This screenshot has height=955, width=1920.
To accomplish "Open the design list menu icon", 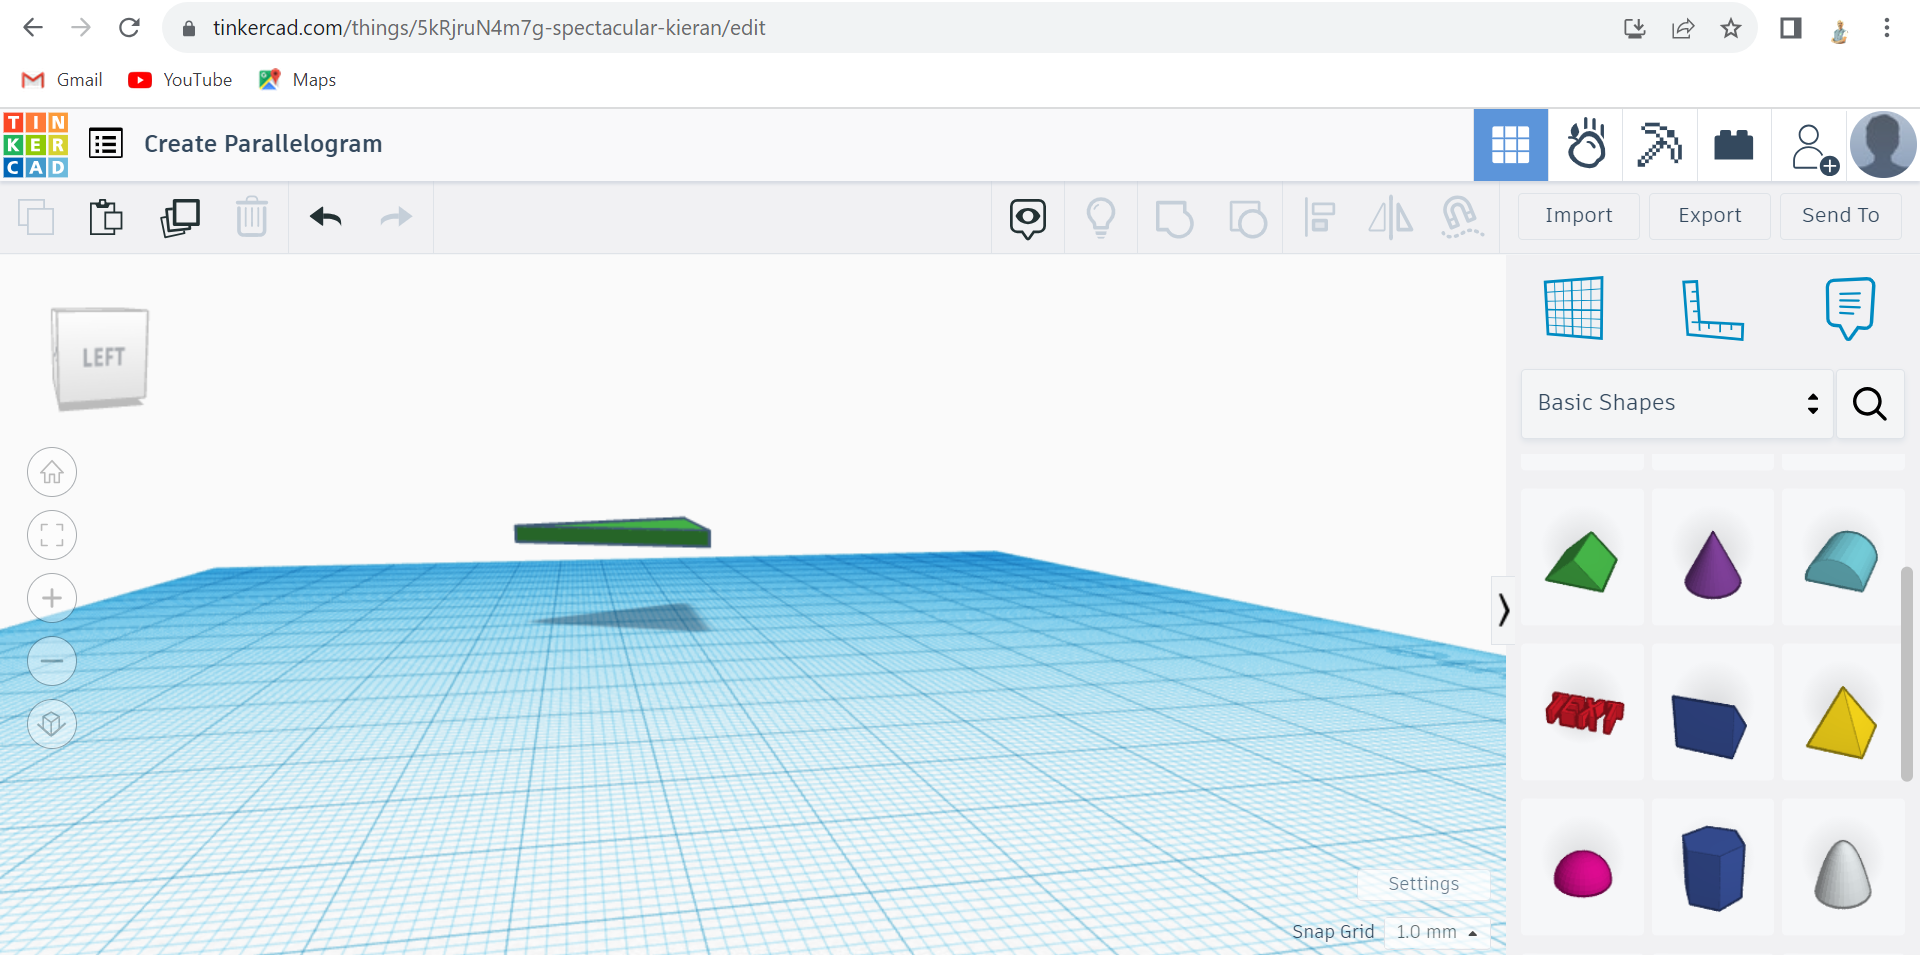I will (x=106, y=144).
